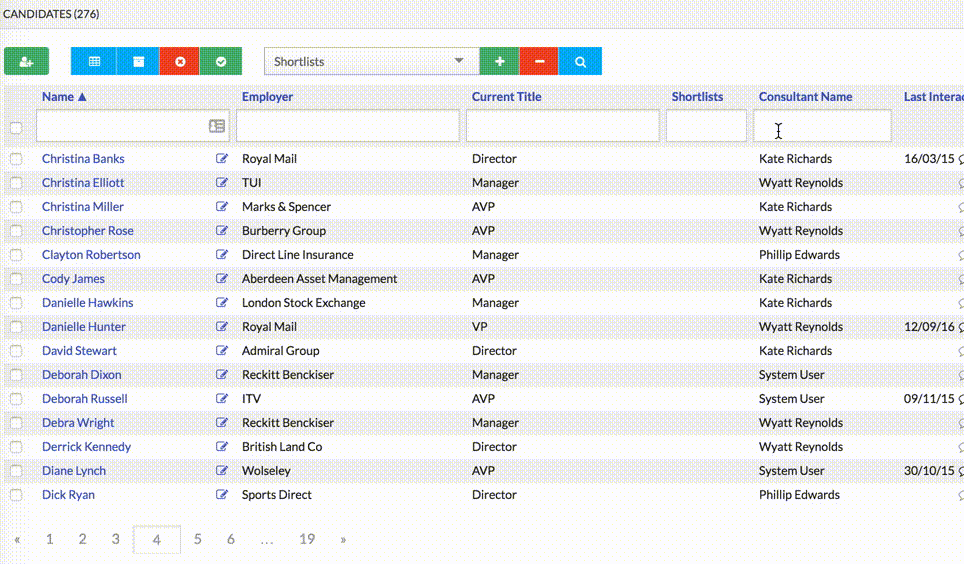964x564 pixels.
Task: Click the red circle-x toolbar button
Action: tap(180, 61)
